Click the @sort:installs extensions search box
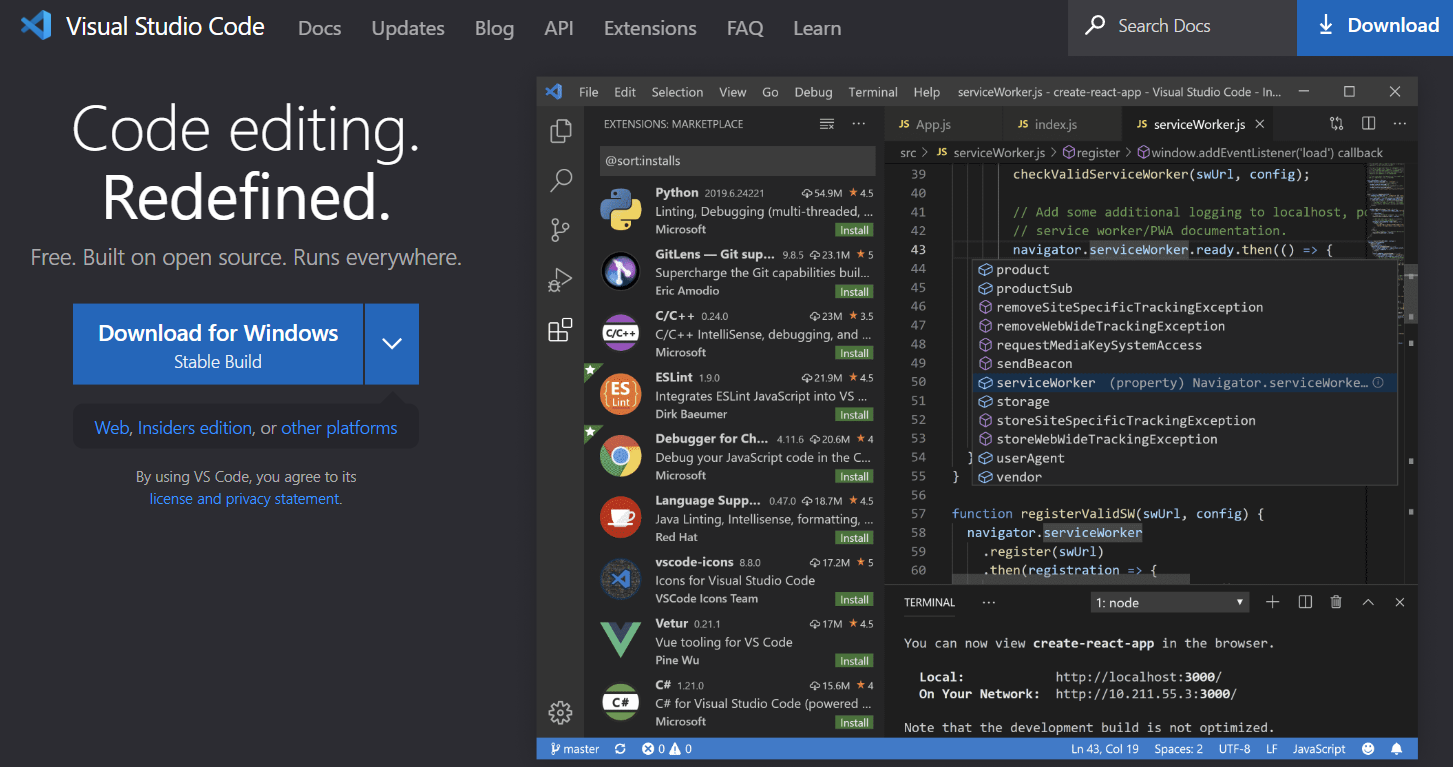The height and width of the screenshot is (767, 1453). 737,160
